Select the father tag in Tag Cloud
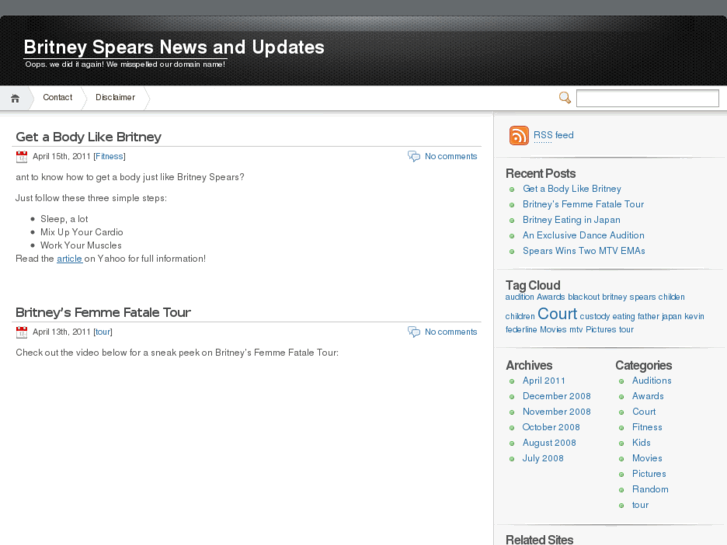727x545 pixels. point(648,316)
